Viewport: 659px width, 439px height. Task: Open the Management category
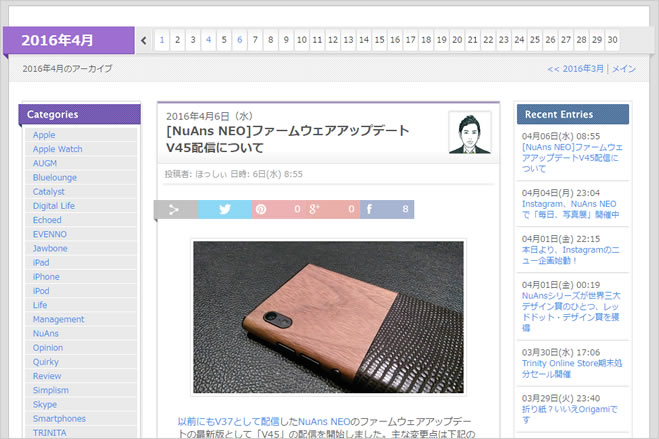pos(58,320)
